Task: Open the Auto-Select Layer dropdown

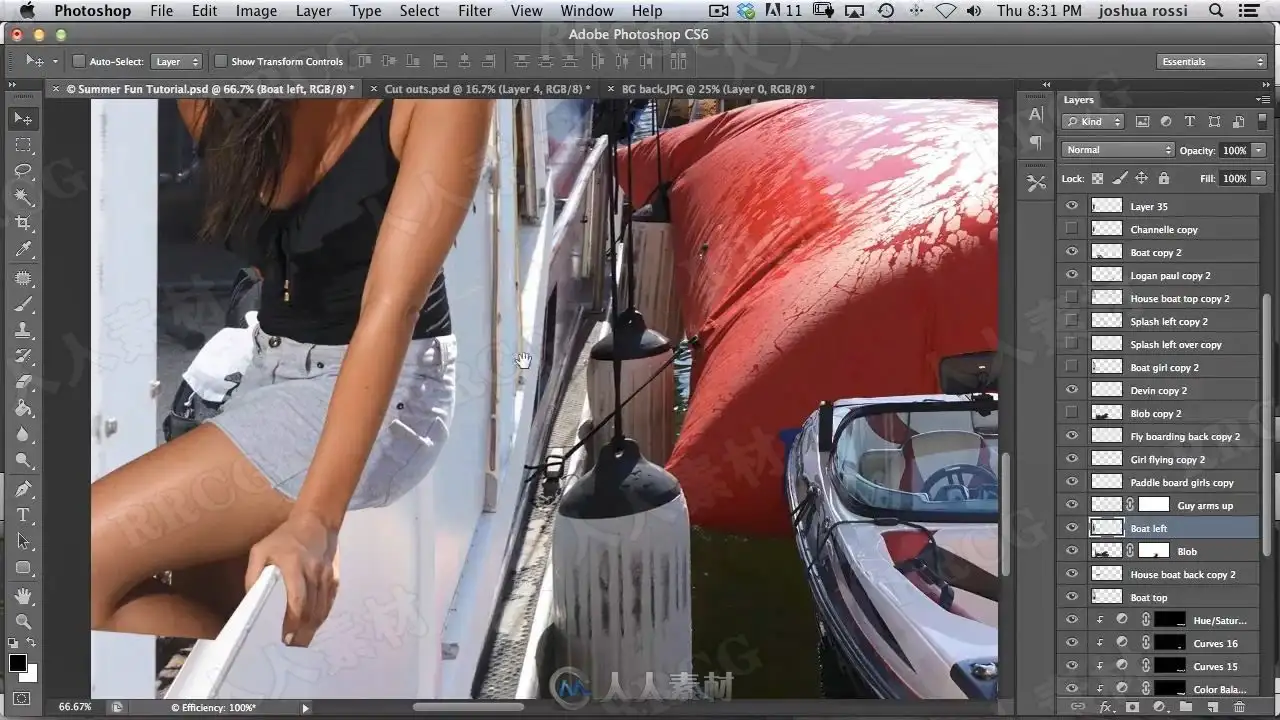Action: [176, 61]
